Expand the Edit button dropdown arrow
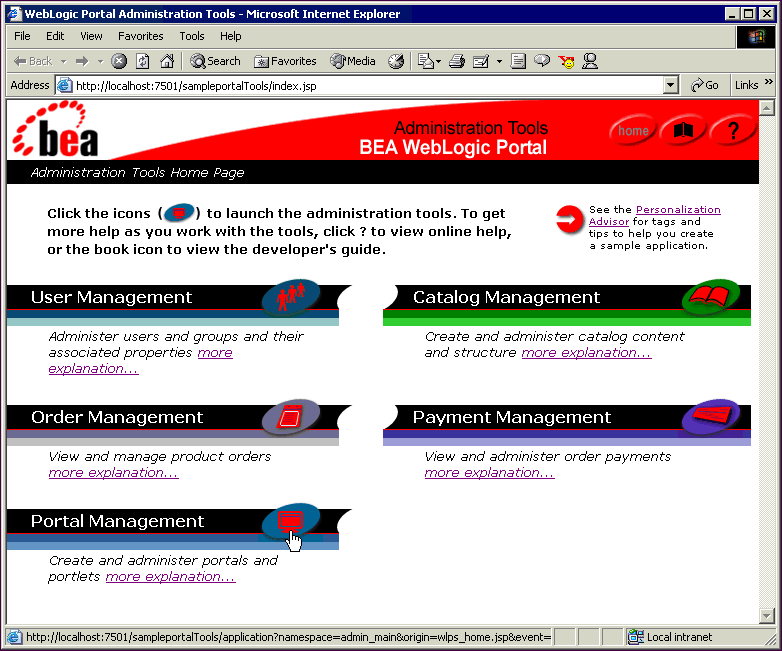Screen dimensions: 782x651 499,61
